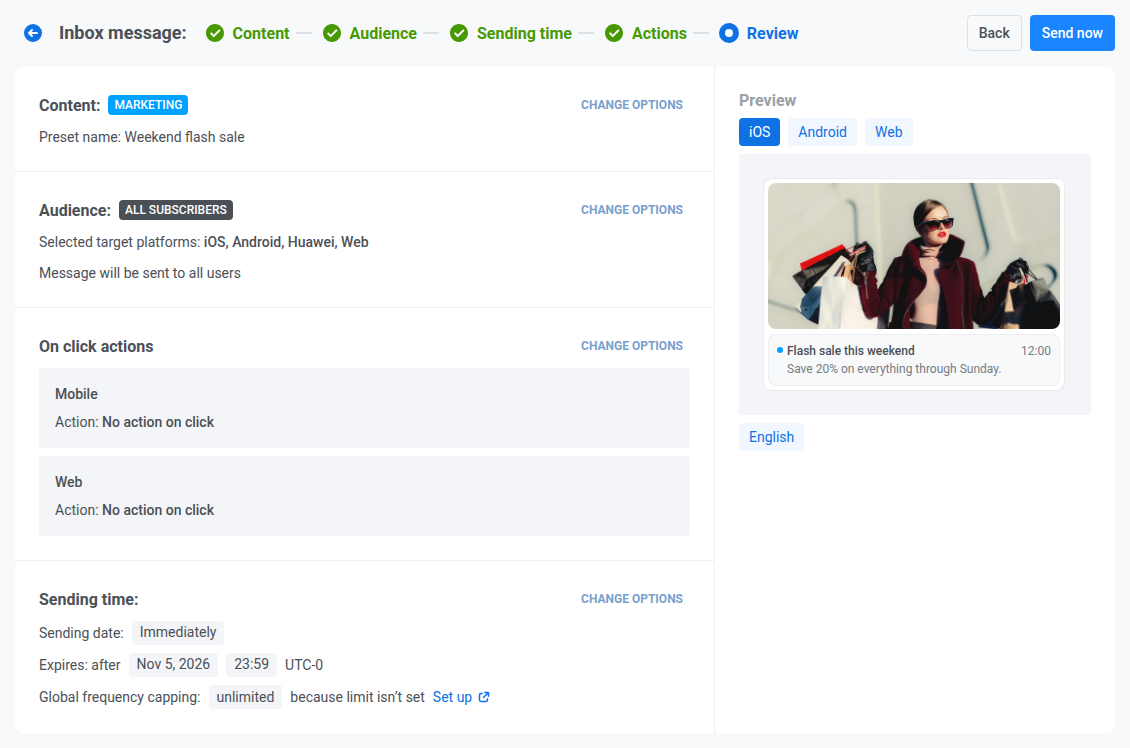This screenshot has width=1130, height=748.
Task: Open the Set up external link icon
Action: [484, 697]
